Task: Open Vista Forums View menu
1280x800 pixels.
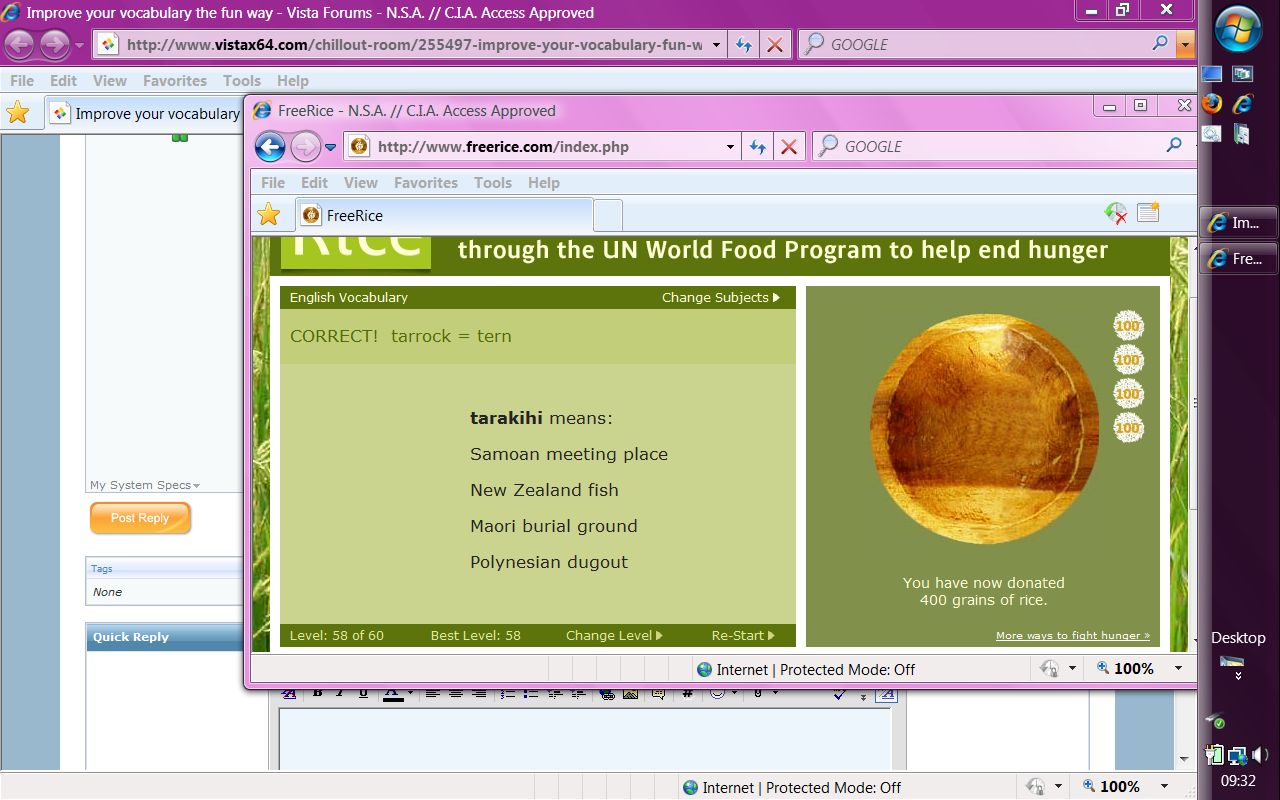Action: pyautogui.click(x=110, y=81)
